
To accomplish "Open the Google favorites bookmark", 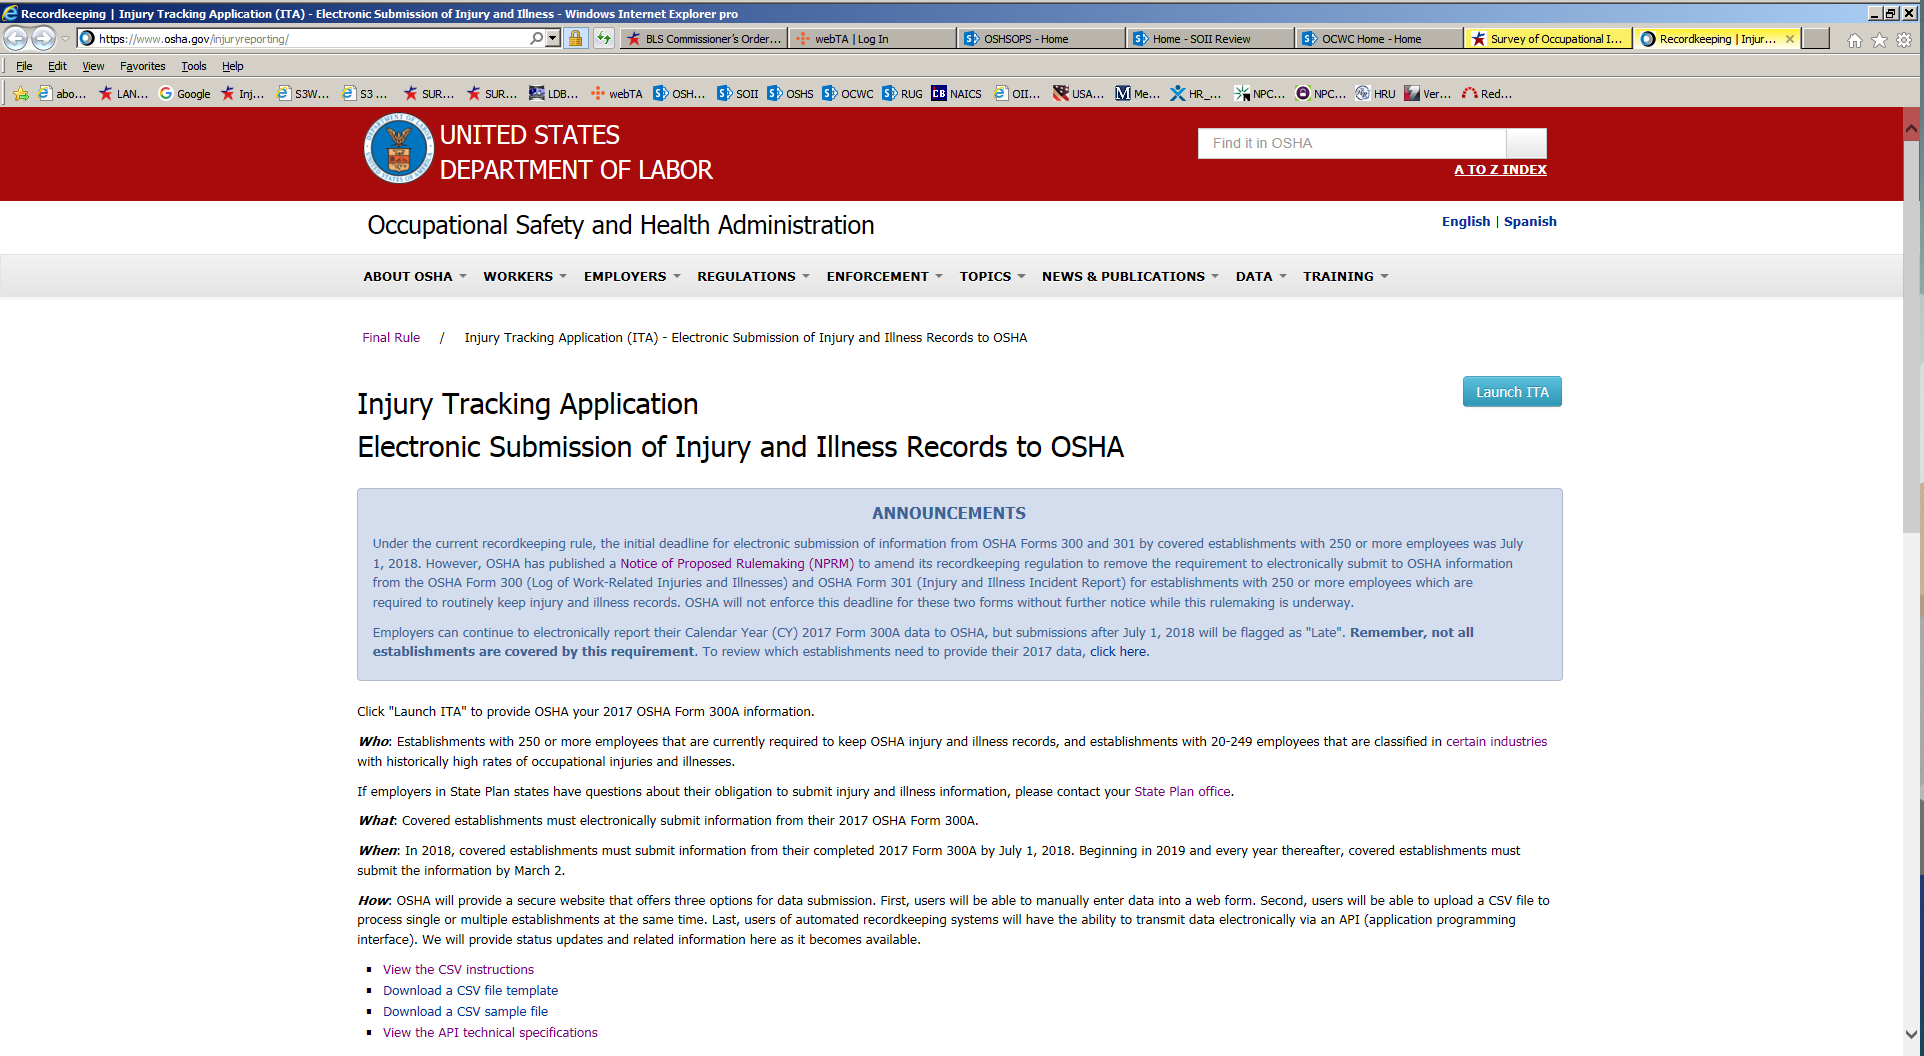I will pyautogui.click(x=185, y=94).
